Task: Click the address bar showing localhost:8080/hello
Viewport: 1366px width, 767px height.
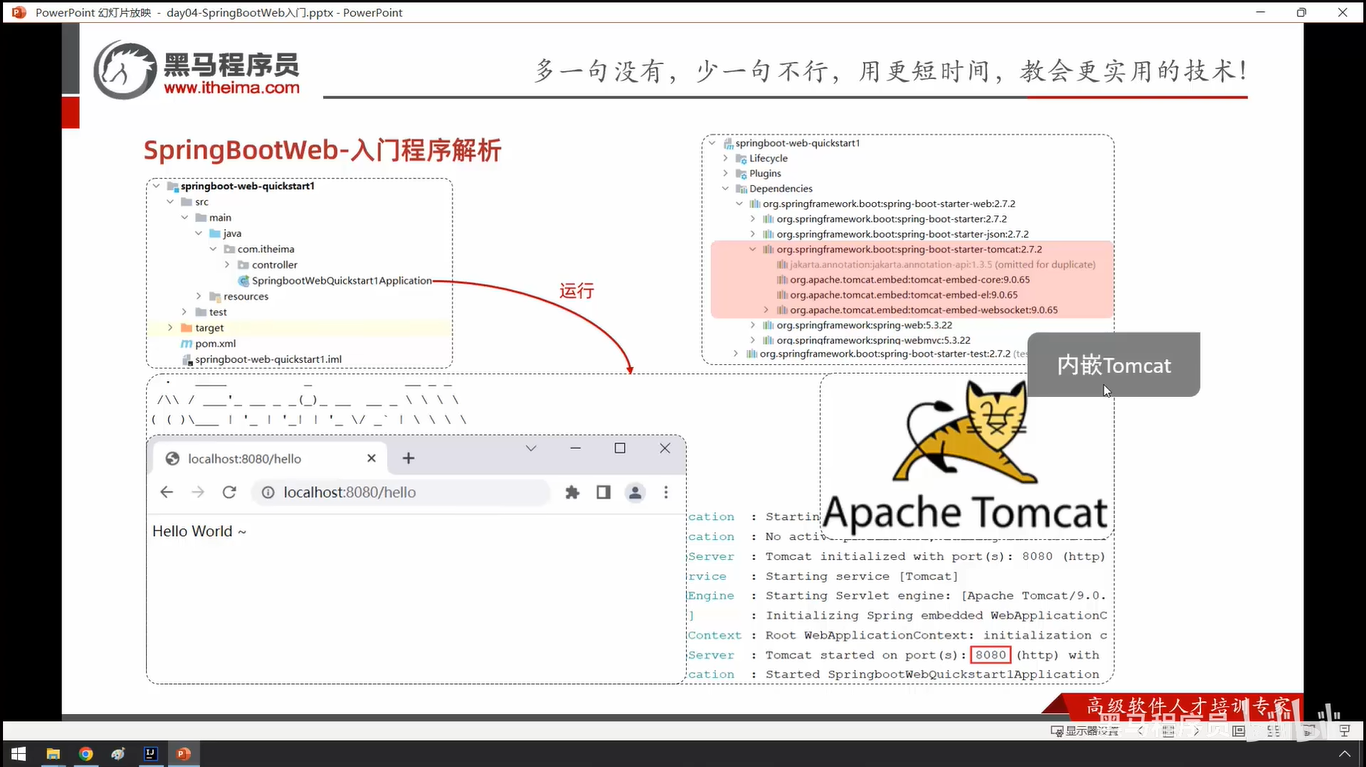Action: (400, 492)
